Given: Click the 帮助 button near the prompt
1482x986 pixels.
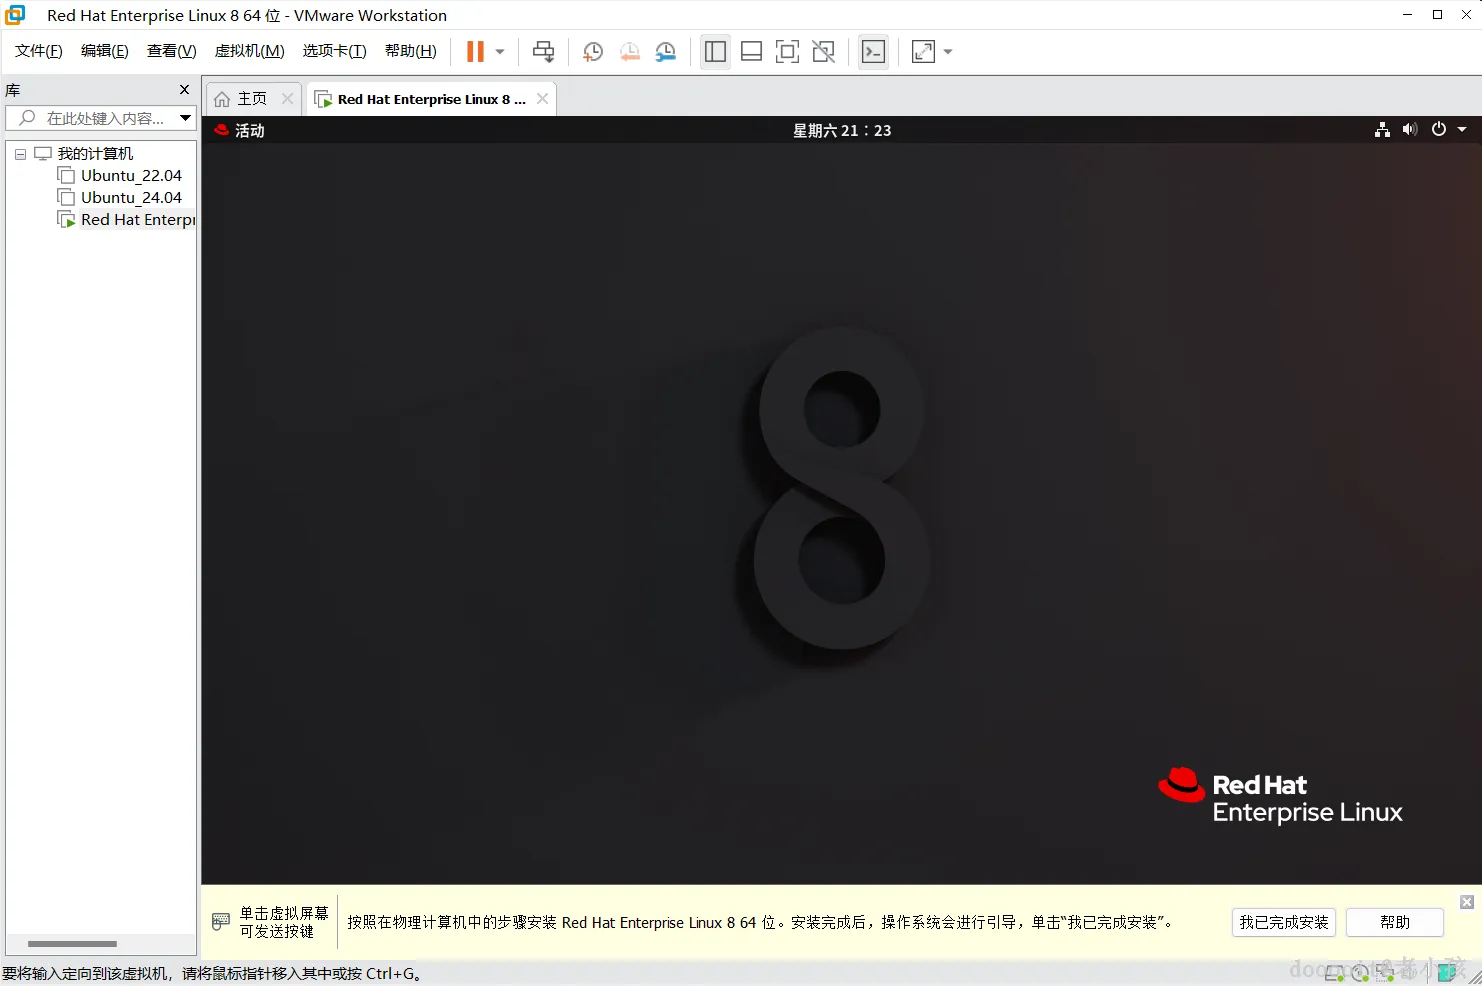Looking at the screenshot, I should [1394, 922].
